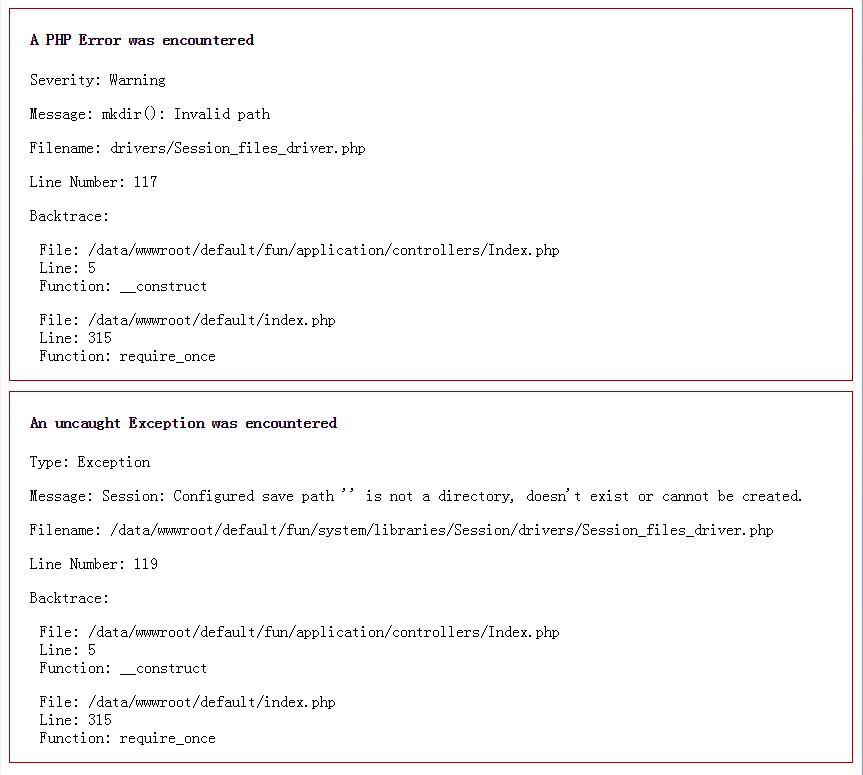Viewport: 863px width, 775px height.
Task: Click the first box's 'Backtrace:' label
Action: click(69, 216)
